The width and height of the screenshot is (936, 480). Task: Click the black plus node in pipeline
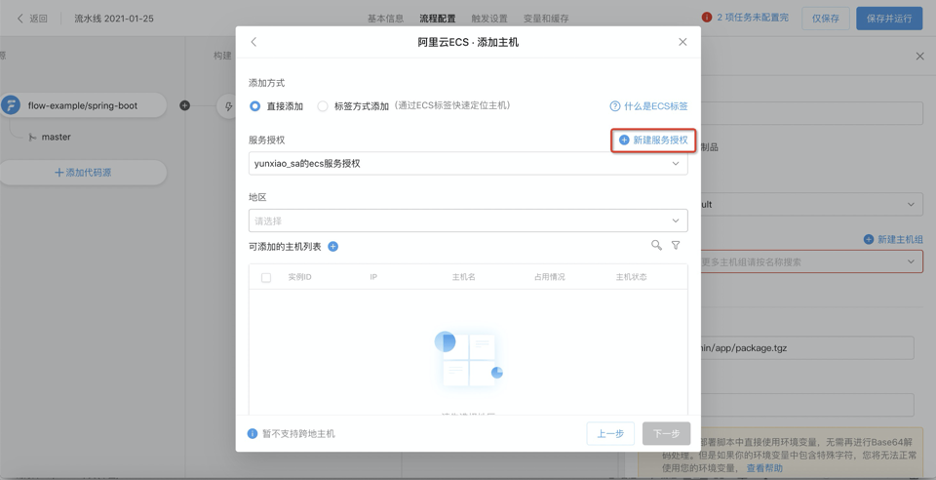tap(185, 106)
